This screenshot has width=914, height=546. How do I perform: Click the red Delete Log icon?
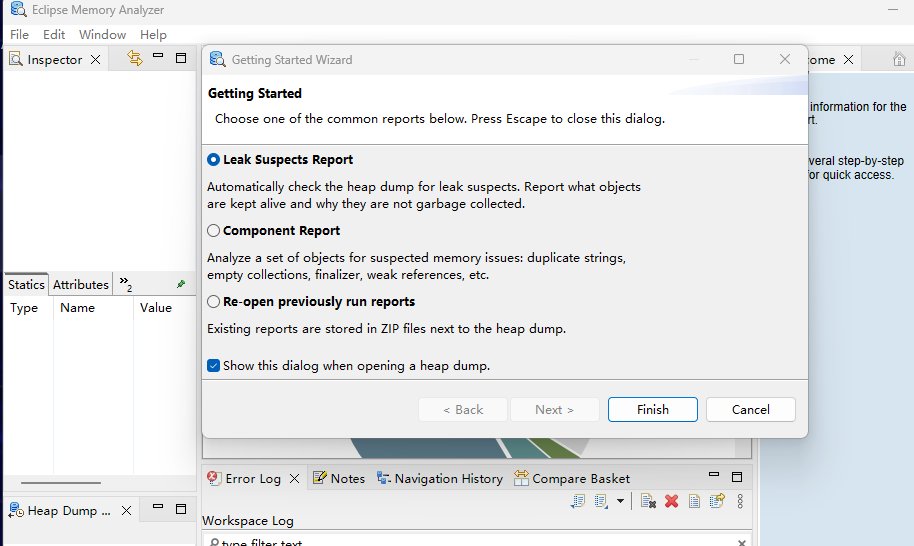(x=672, y=501)
